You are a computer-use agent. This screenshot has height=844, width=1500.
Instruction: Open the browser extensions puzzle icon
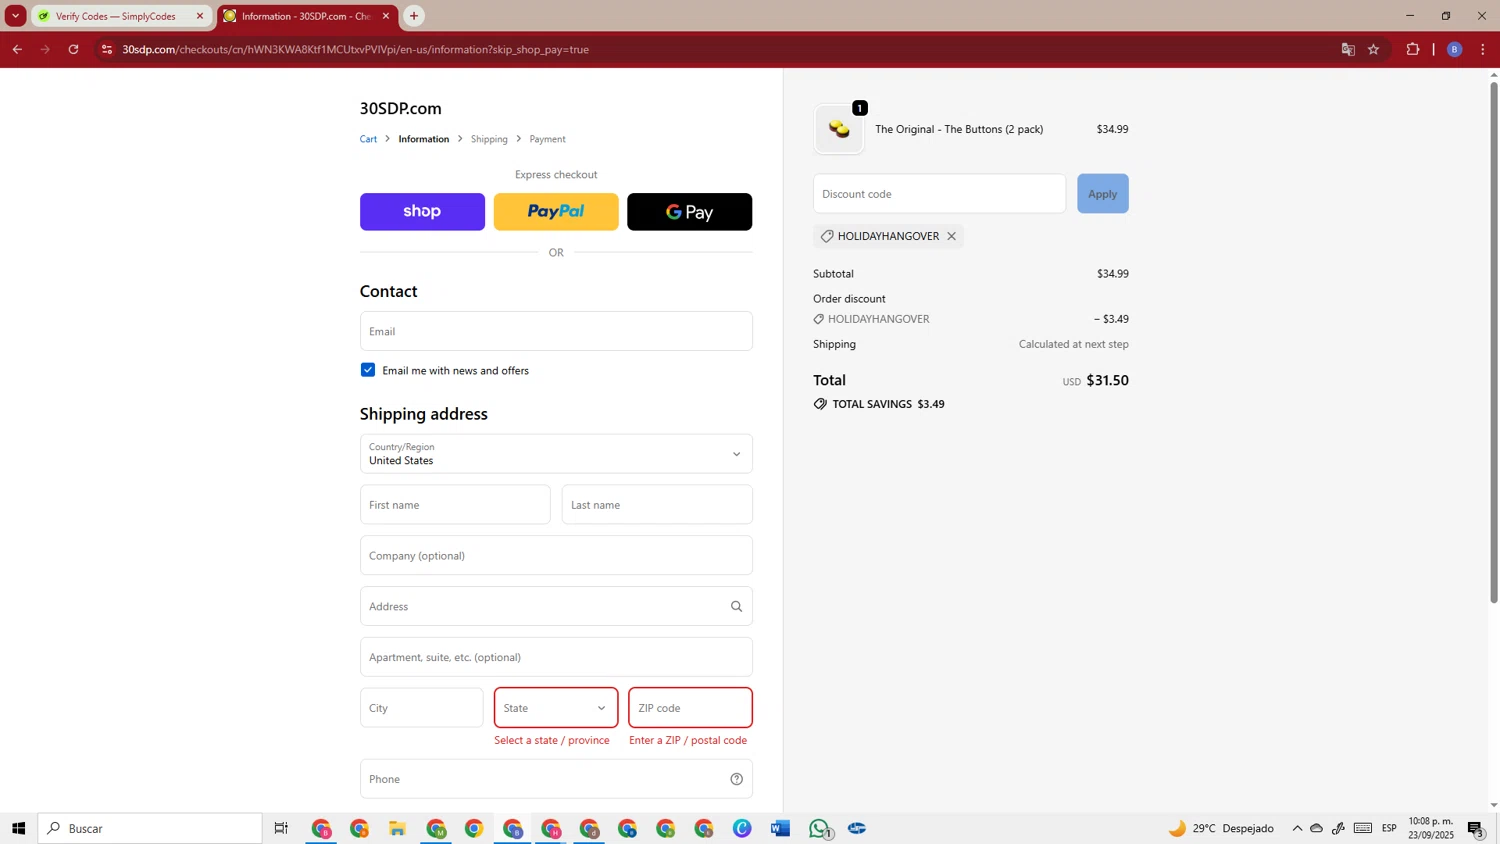point(1413,49)
